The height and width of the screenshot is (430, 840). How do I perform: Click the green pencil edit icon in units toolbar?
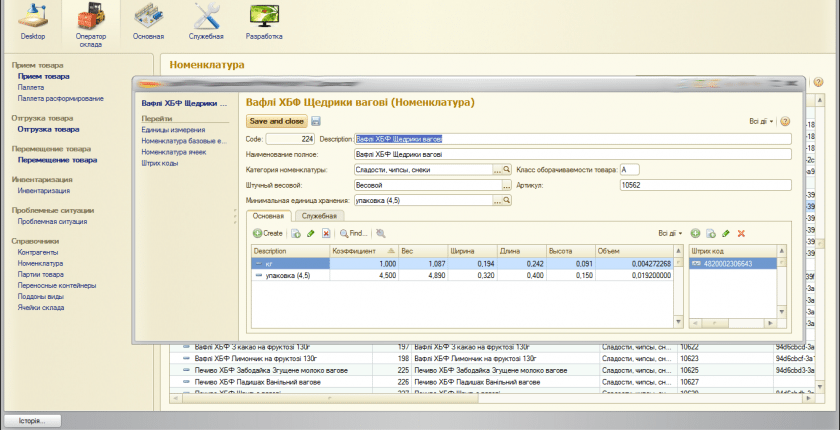(310, 233)
